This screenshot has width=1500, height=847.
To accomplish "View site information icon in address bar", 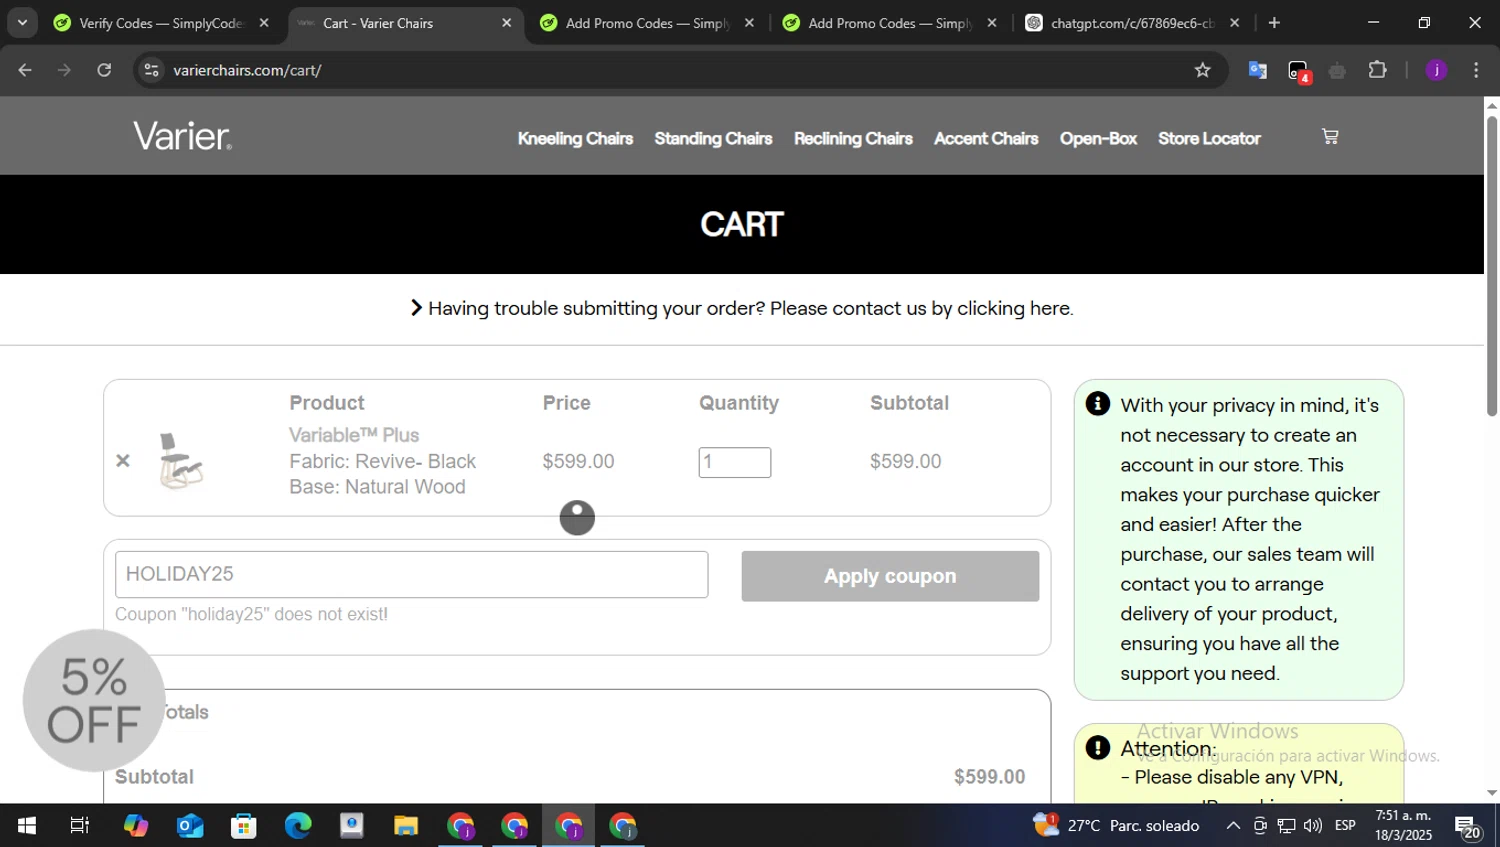I will pos(151,70).
